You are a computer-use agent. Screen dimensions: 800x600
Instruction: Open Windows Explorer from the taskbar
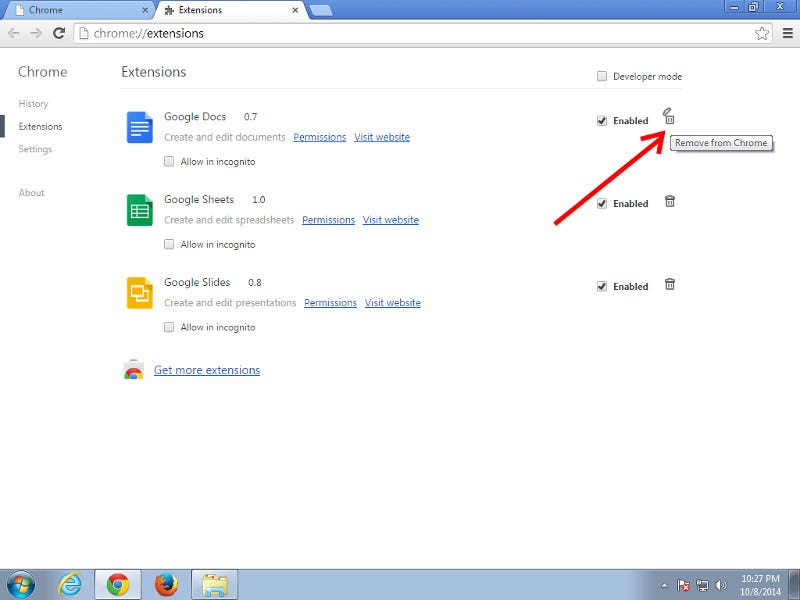(215, 585)
